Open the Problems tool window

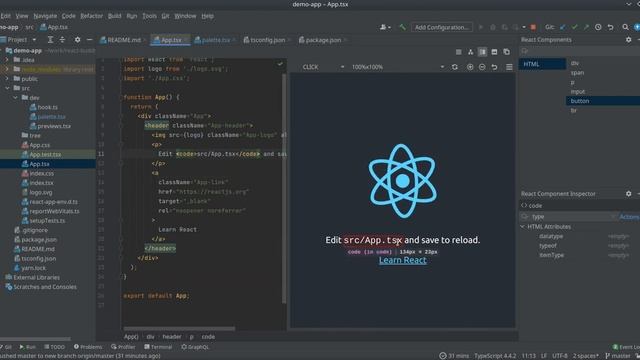(88, 347)
